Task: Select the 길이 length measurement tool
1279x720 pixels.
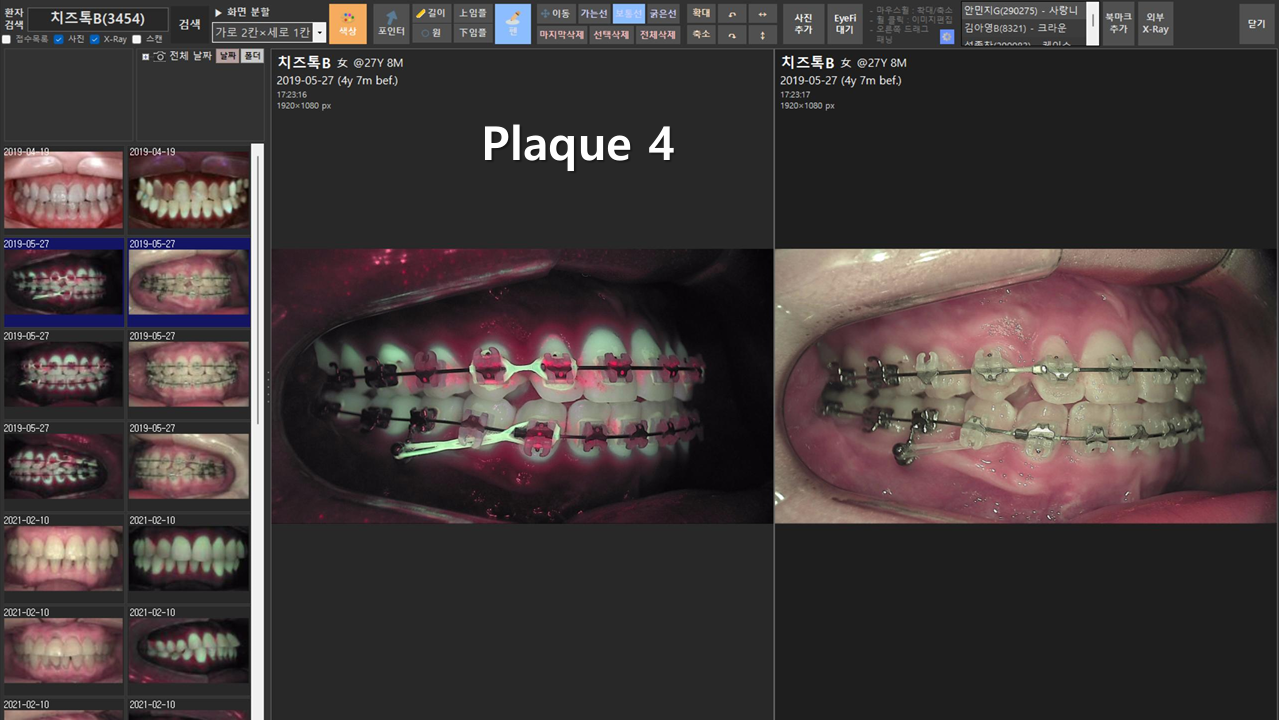Action: click(431, 13)
